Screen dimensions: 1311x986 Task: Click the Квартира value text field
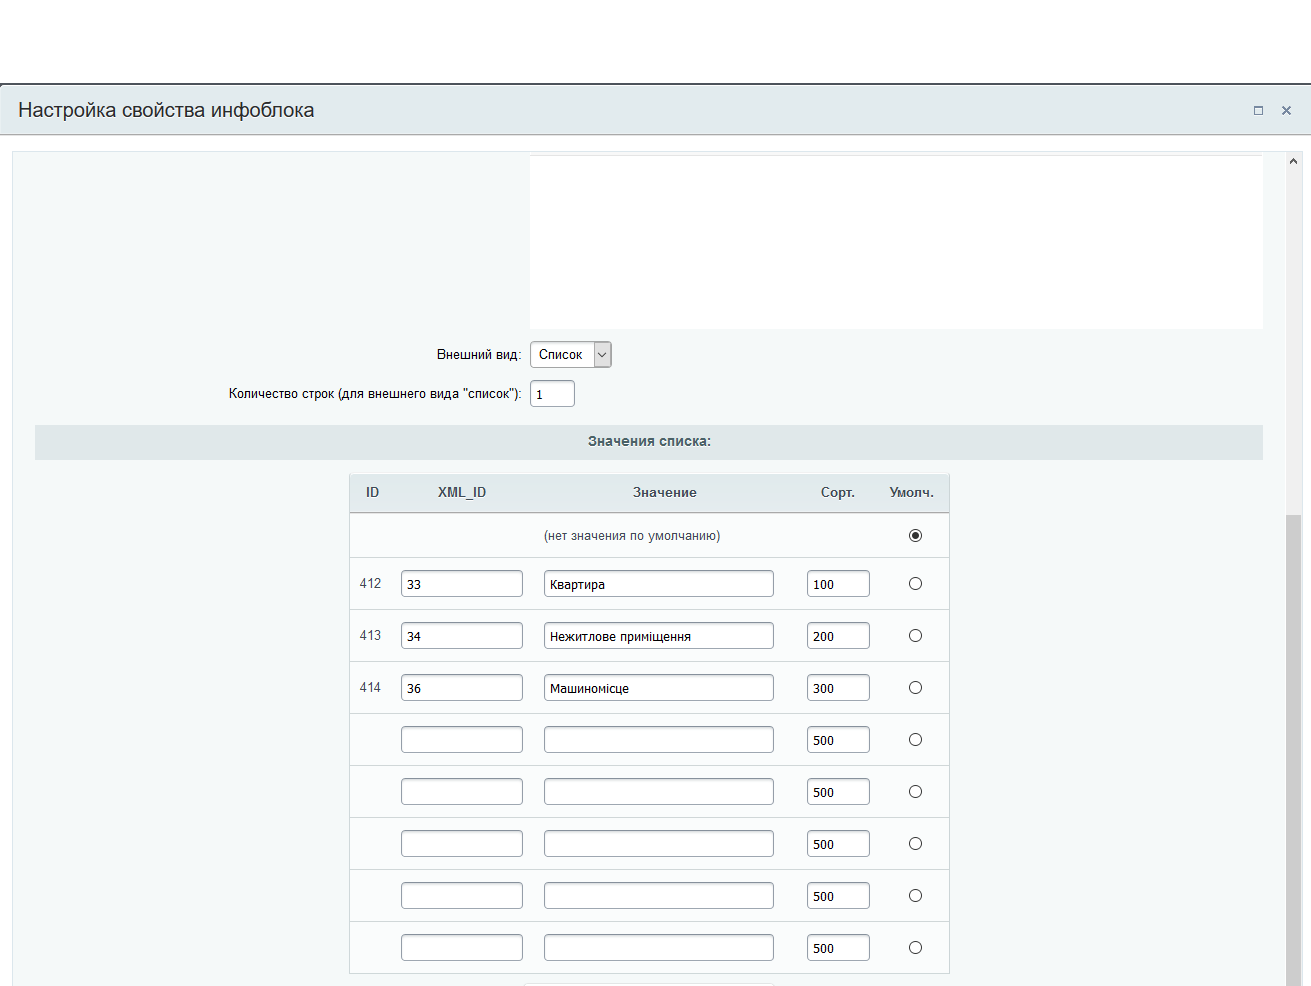(658, 584)
